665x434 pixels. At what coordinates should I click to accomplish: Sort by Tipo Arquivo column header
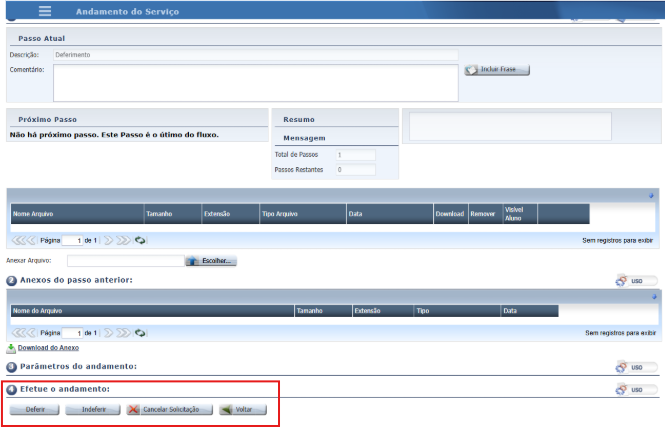pyautogui.click(x=281, y=214)
